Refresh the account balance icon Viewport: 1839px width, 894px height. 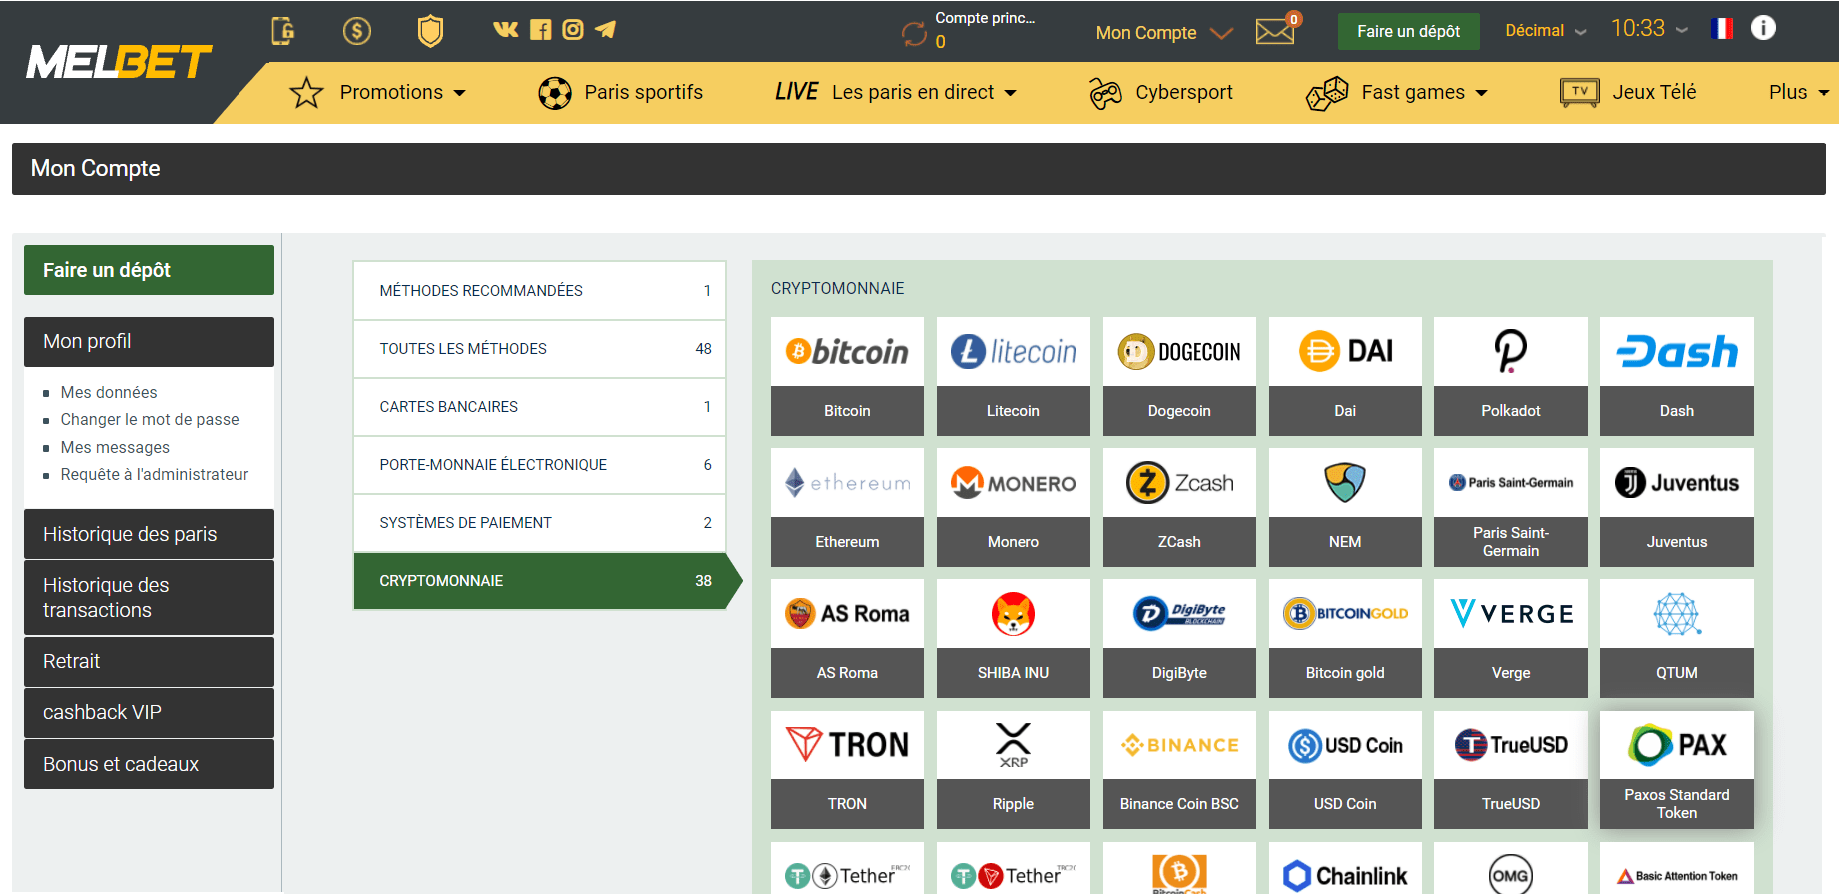click(914, 34)
